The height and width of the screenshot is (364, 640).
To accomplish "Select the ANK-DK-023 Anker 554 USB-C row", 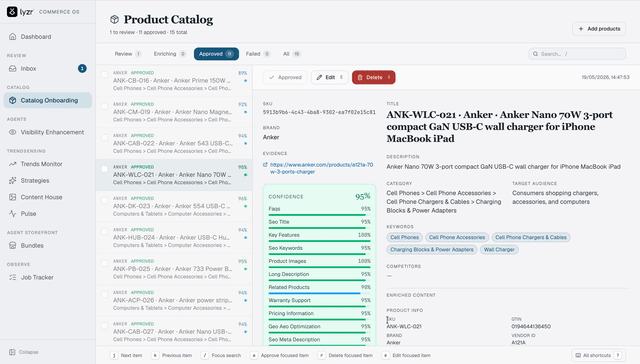I will (174, 206).
